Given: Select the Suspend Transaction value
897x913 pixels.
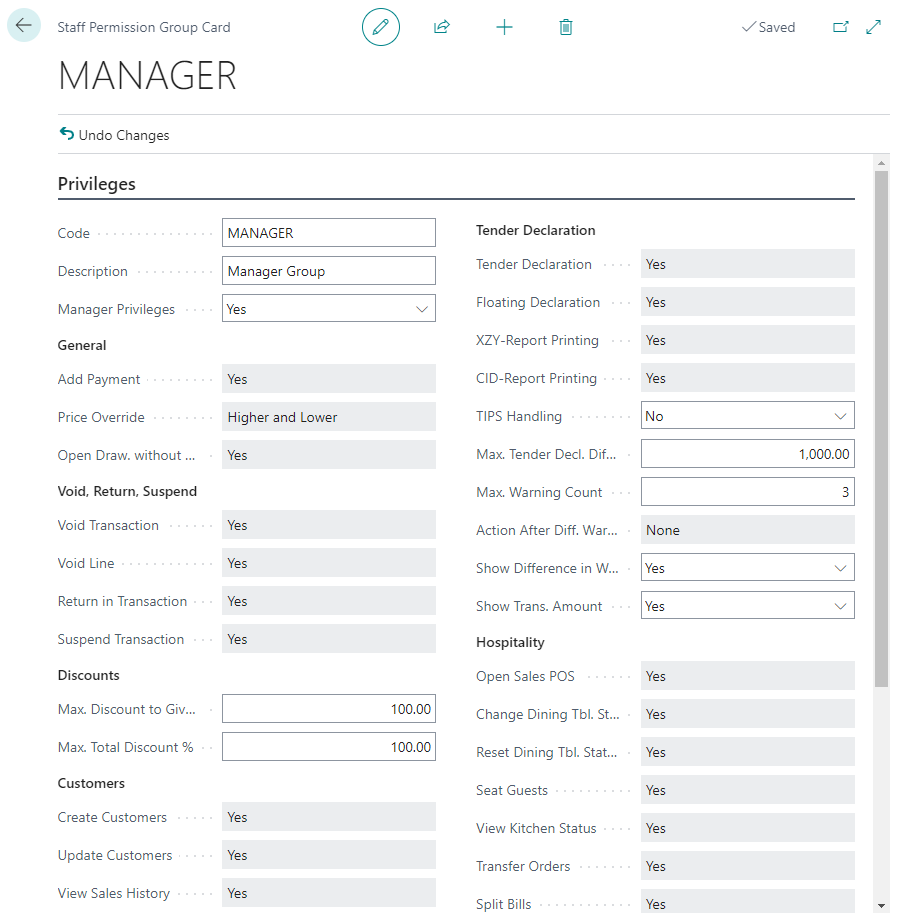Looking at the screenshot, I should [329, 639].
